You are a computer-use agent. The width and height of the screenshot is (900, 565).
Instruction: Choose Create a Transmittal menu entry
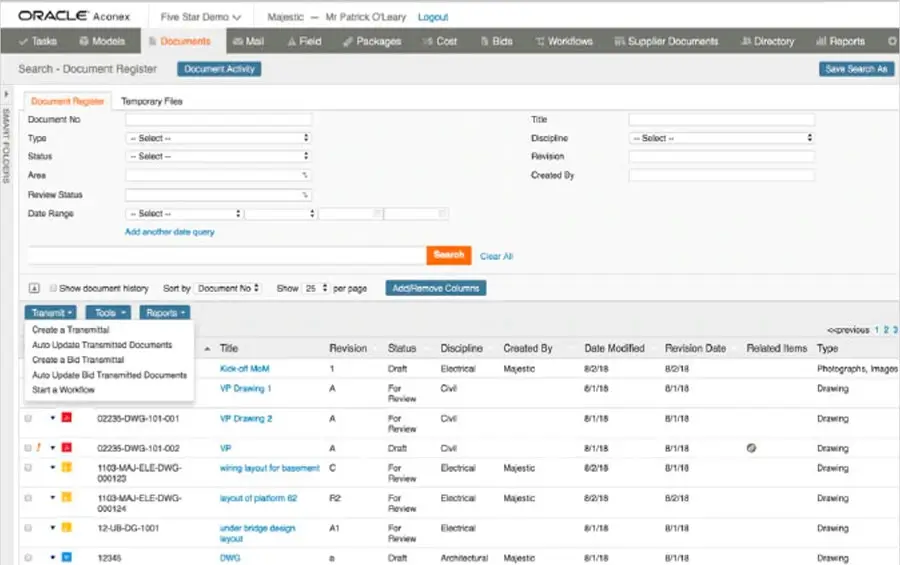coord(71,330)
